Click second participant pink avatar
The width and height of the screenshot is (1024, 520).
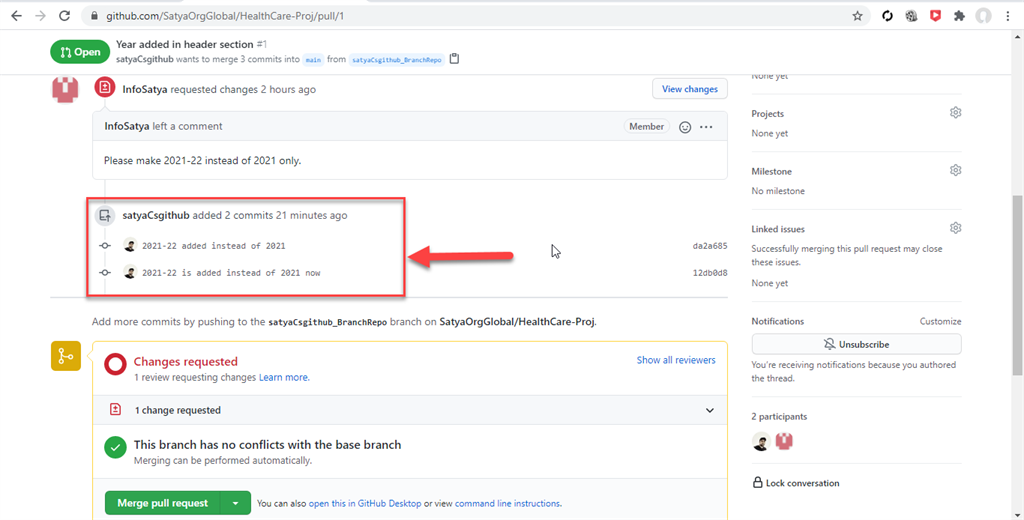[784, 442]
